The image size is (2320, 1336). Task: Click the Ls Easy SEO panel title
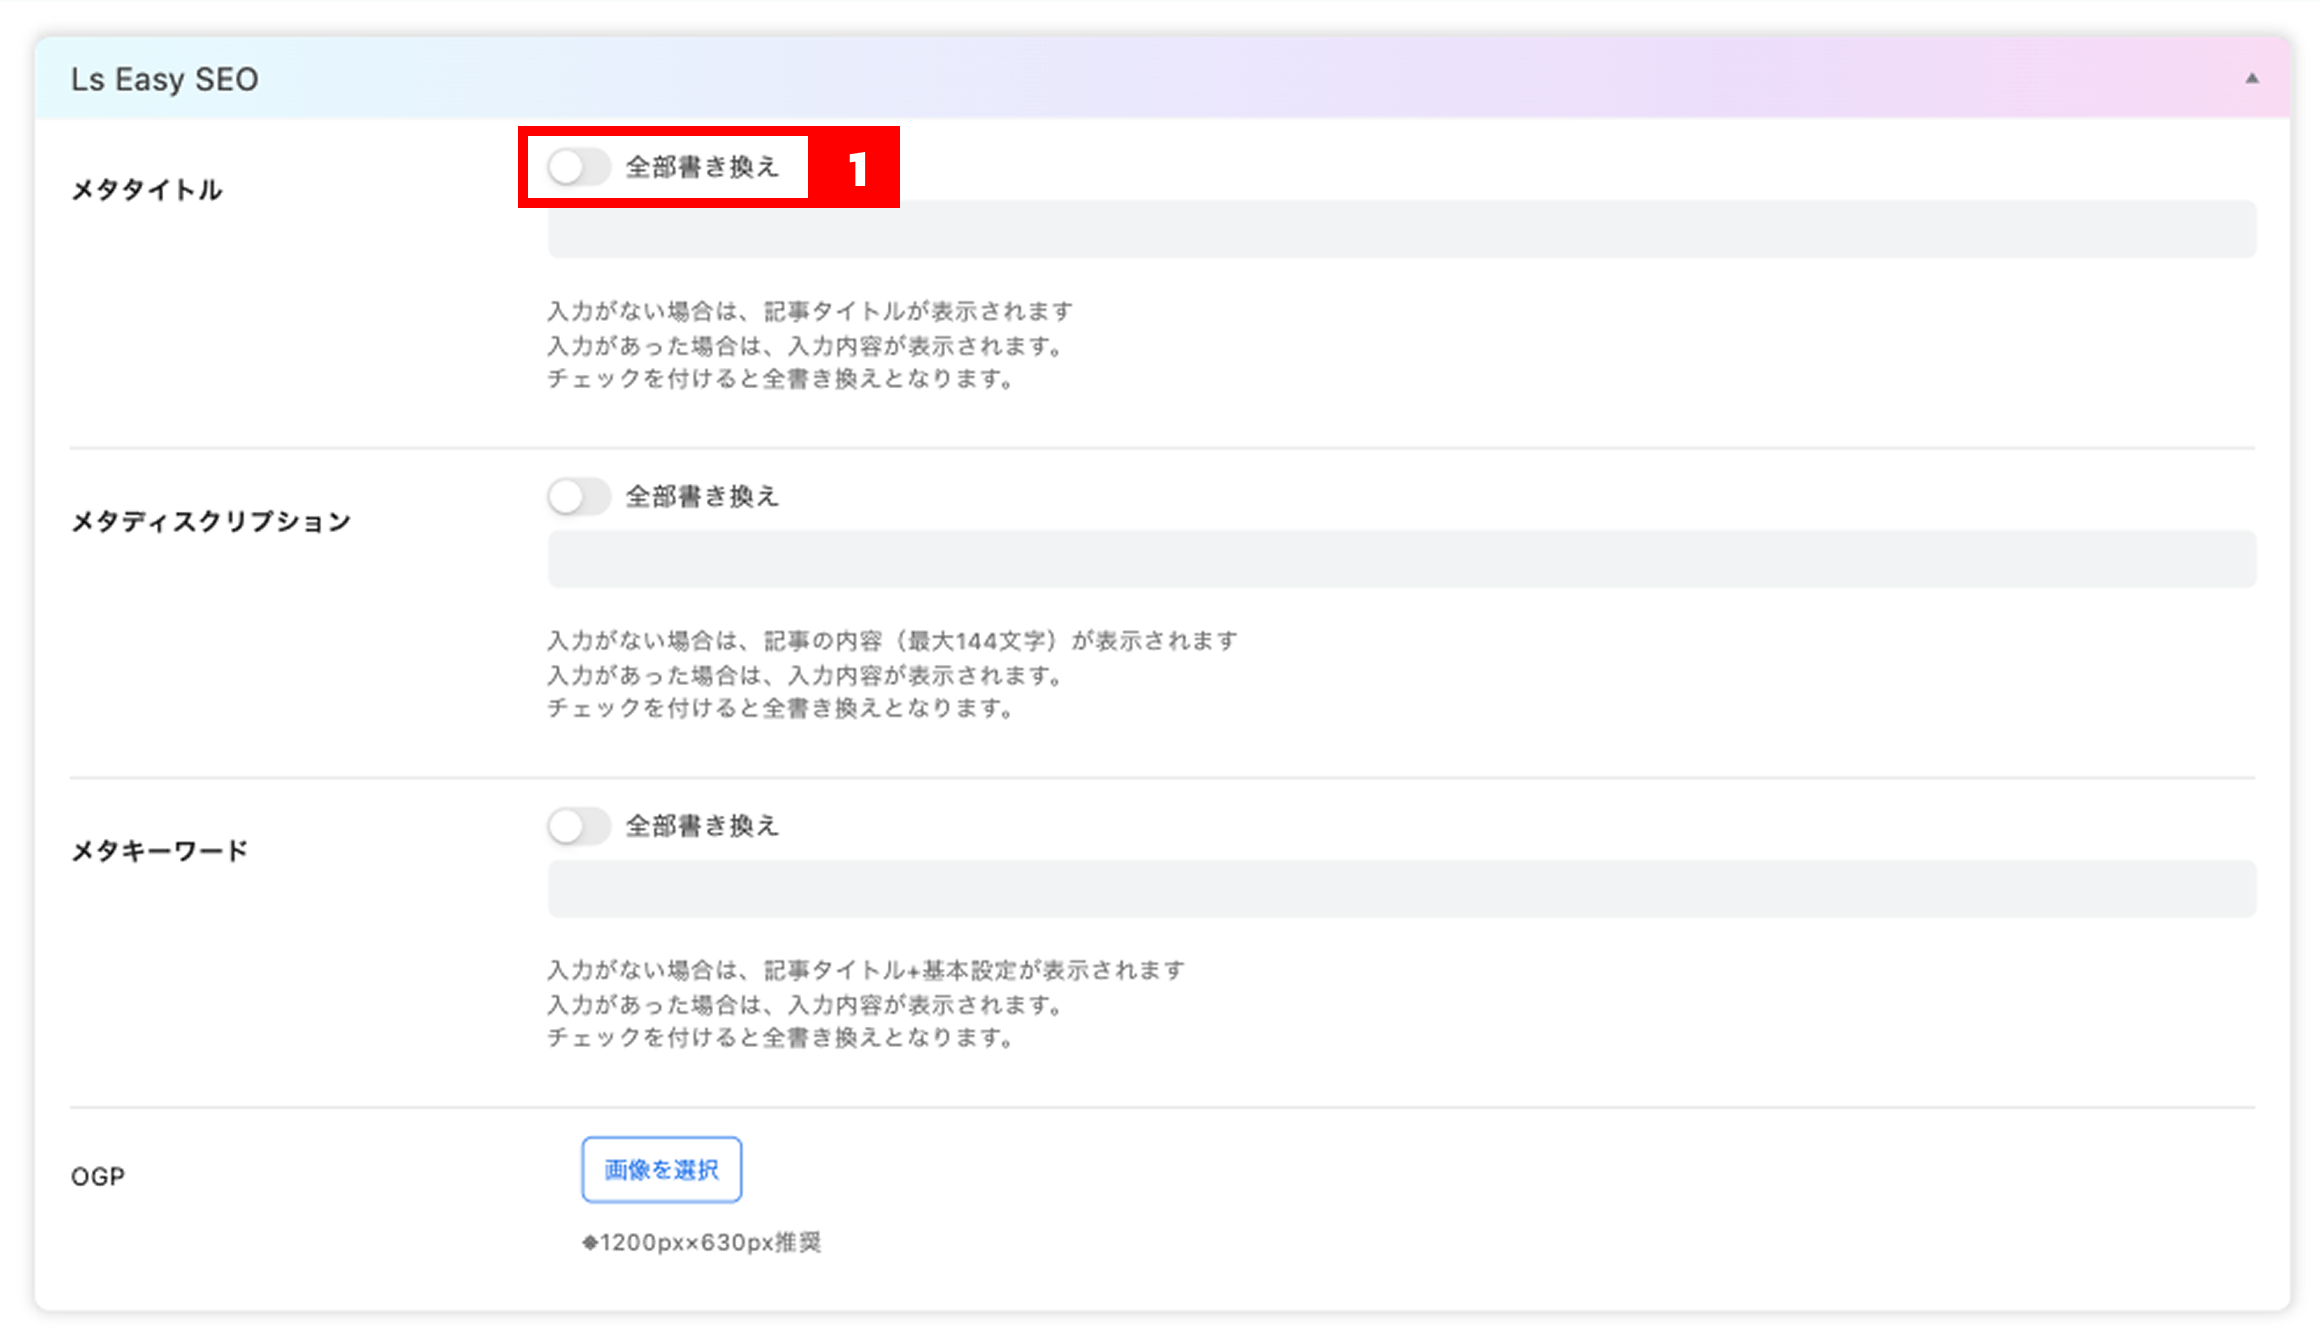click(165, 79)
